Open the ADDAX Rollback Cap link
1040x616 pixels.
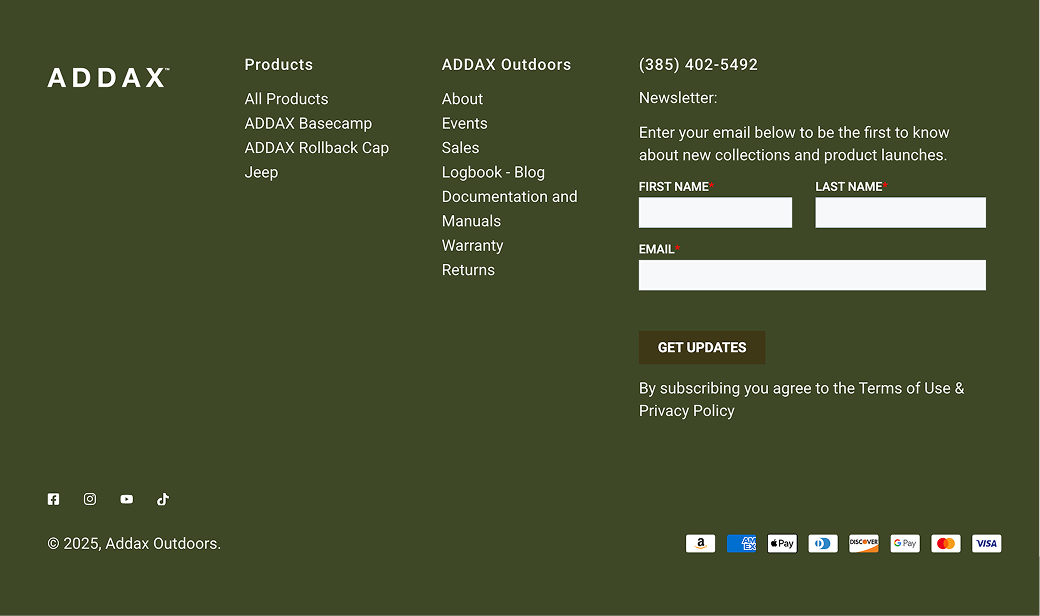pyautogui.click(x=317, y=148)
